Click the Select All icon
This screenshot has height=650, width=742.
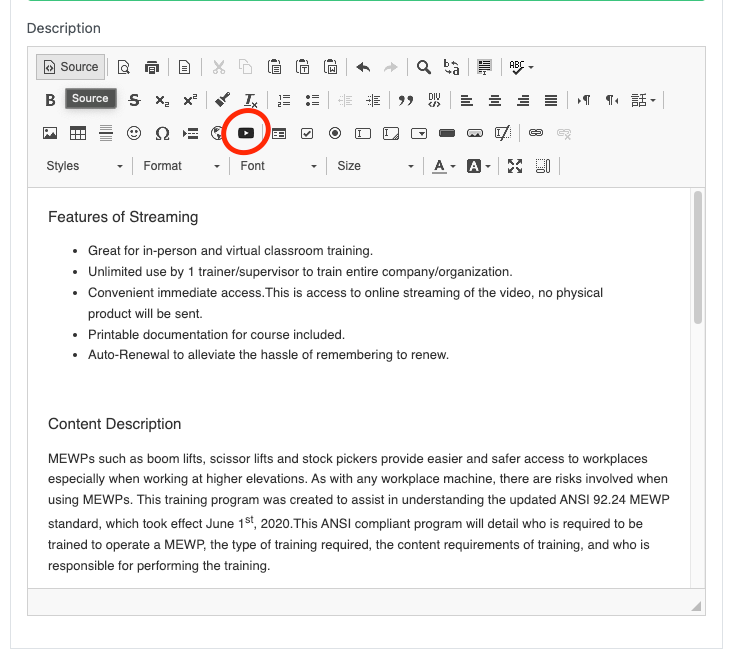pyautogui.click(x=485, y=67)
